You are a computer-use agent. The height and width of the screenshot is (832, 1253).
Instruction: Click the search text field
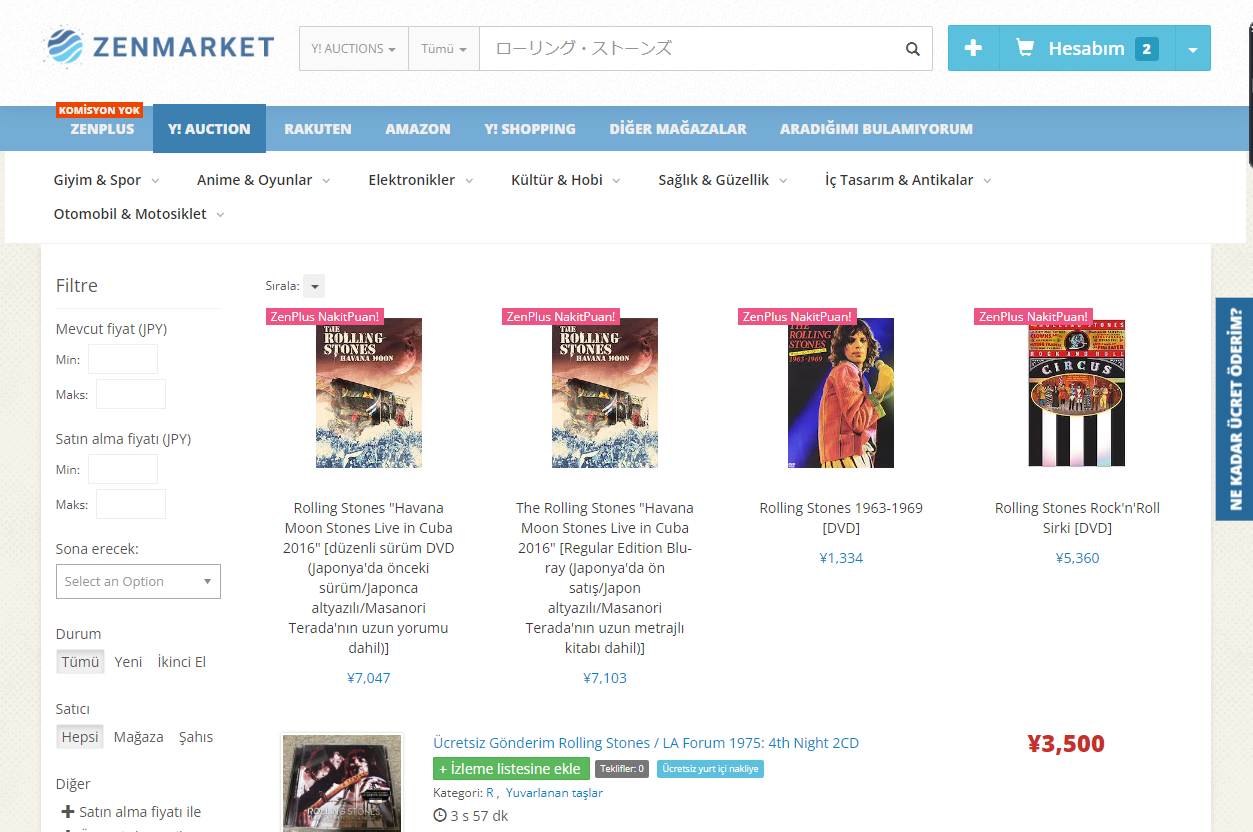click(x=687, y=48)
